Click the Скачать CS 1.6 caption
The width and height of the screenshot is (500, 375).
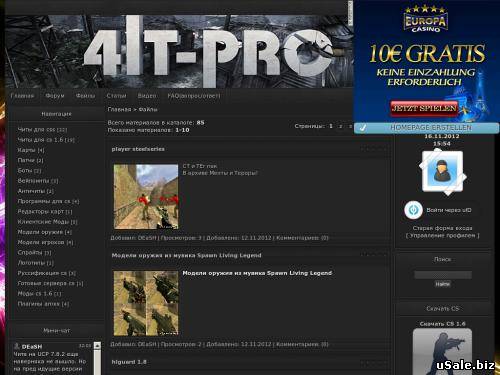(442, 324)
